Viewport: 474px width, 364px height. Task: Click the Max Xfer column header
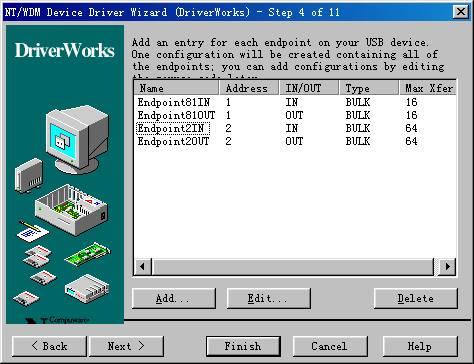[x=428, y=88]
